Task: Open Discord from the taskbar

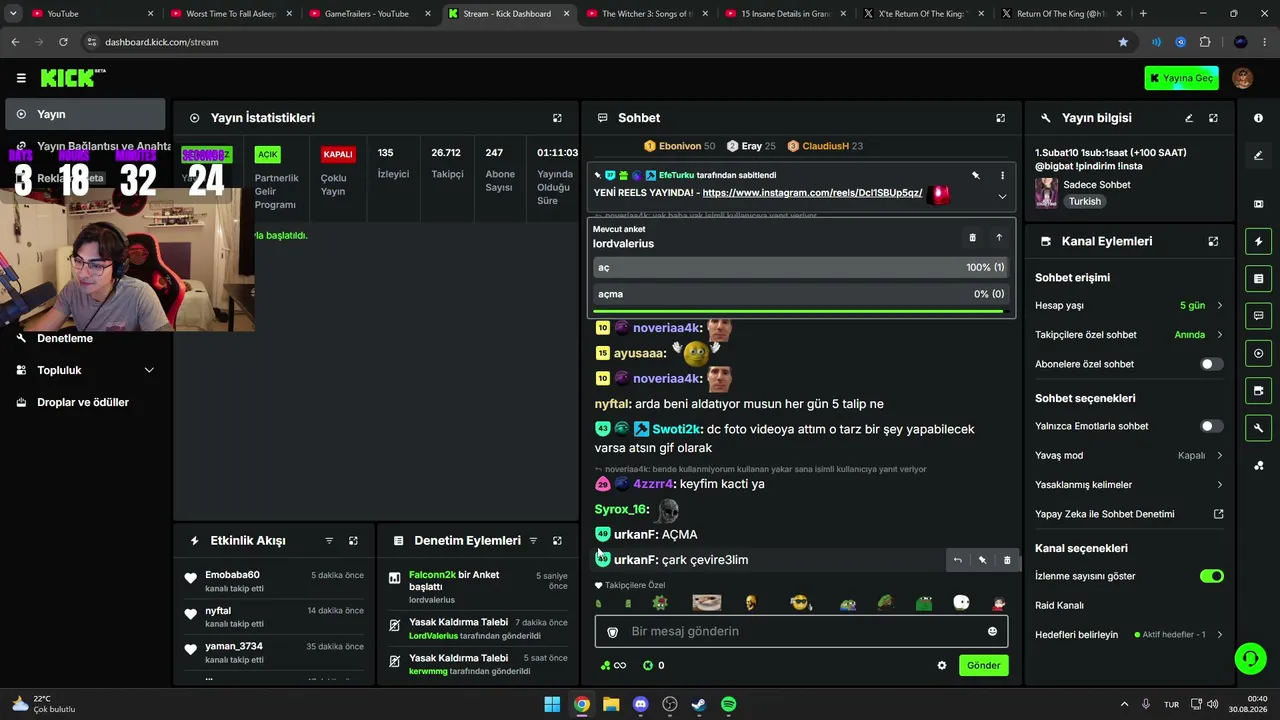Action: coord(641,704)
